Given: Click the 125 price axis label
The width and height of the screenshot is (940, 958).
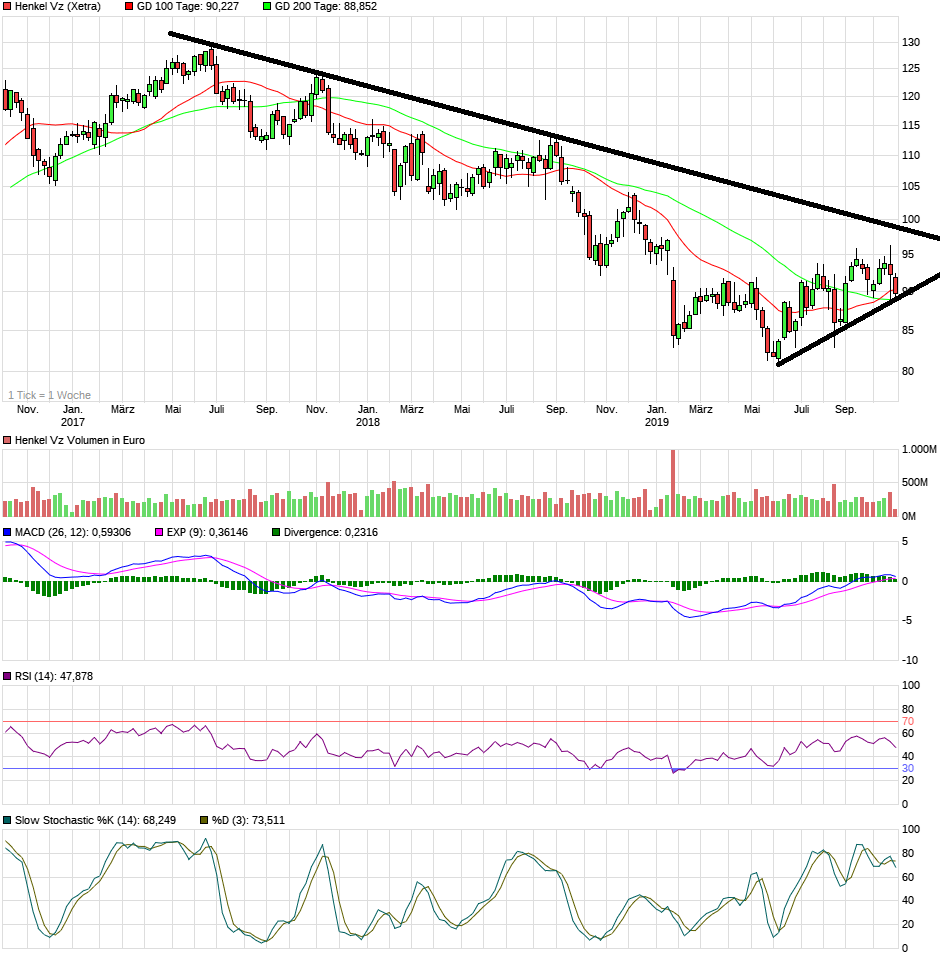Looking at the screenshot, I should 911,68.
